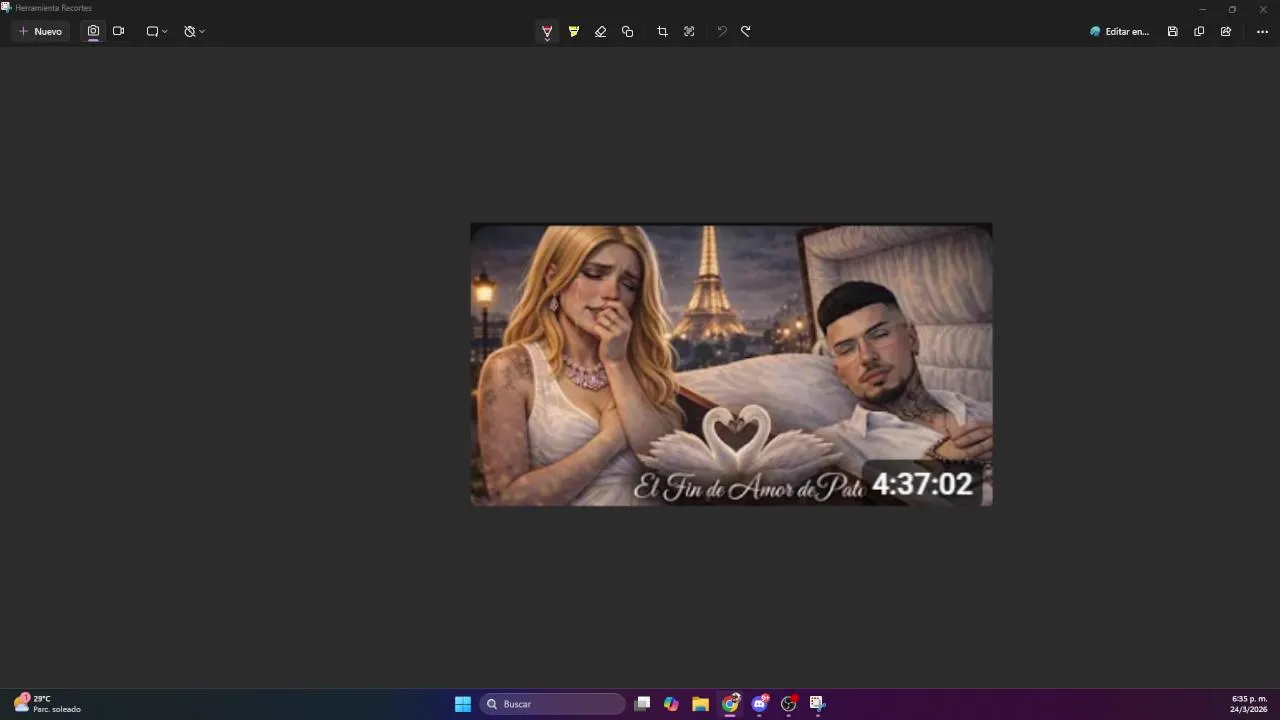Image resolution: width=1280 pixels, height=720 pixels.
Task: Redo the last edit
Action: (746, 31)
